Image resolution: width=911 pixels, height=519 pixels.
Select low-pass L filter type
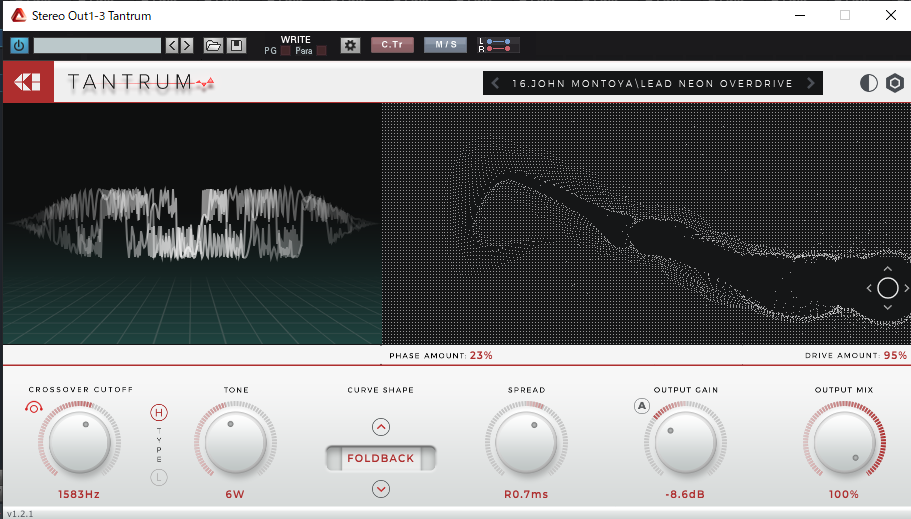pyautogui.click(x=159, y=478)
